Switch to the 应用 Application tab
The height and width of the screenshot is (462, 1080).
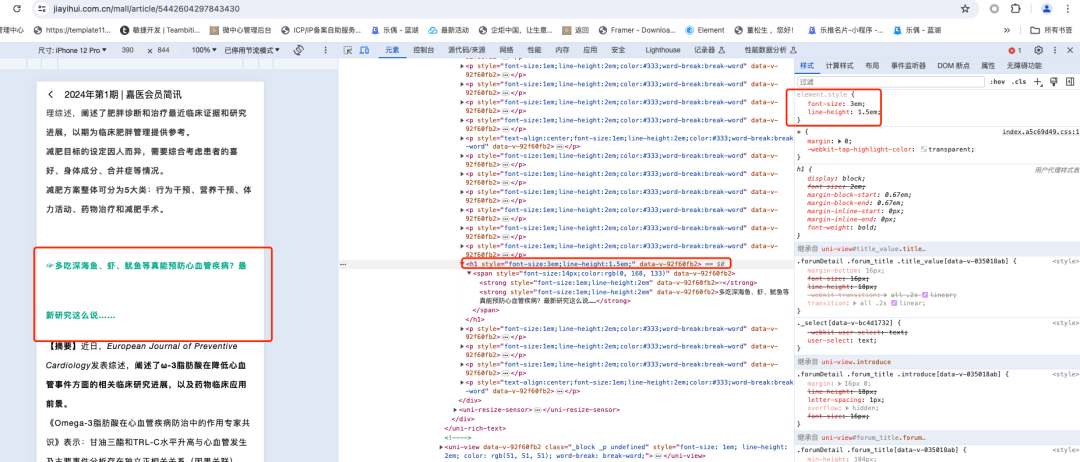coord(590,50)
